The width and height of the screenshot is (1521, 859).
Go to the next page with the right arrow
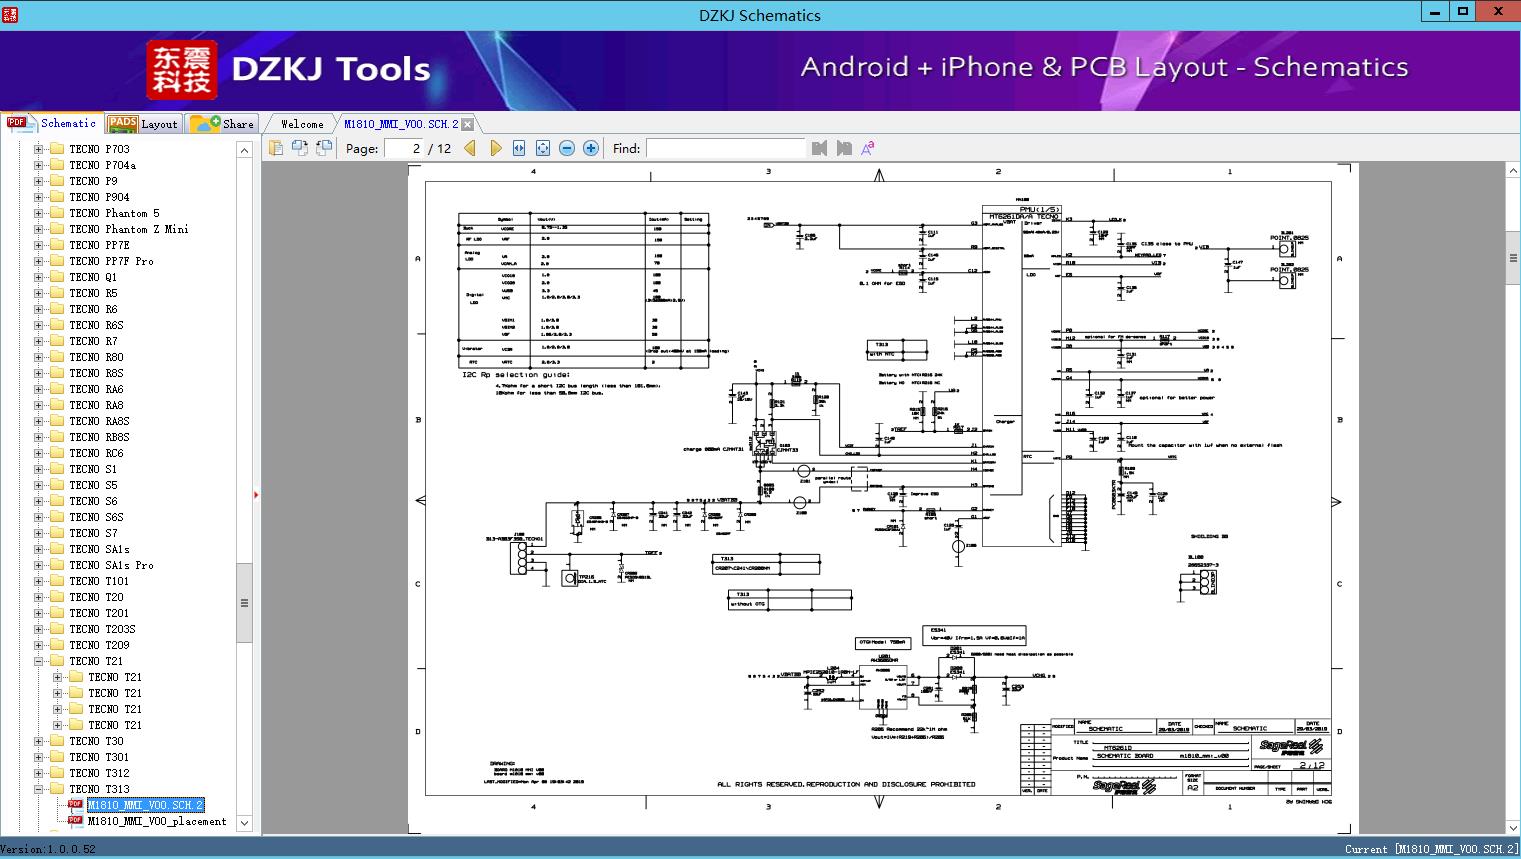(495, 148)
